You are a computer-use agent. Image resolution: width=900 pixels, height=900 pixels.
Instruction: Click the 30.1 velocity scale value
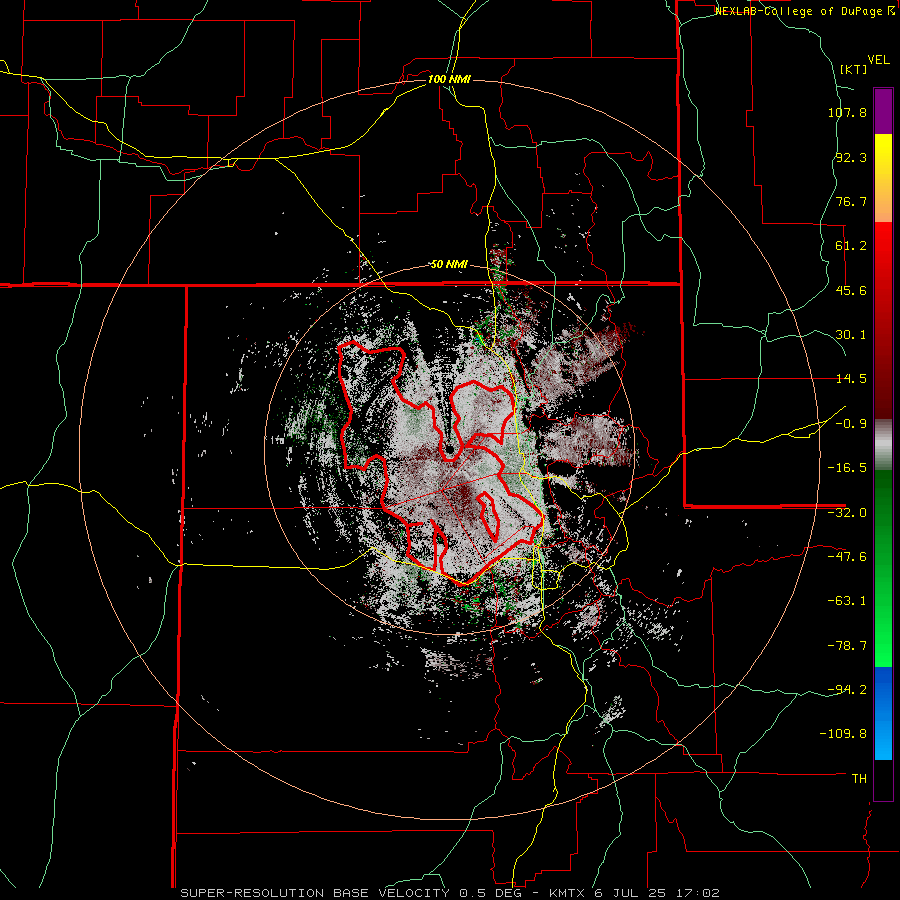[851, 335]
